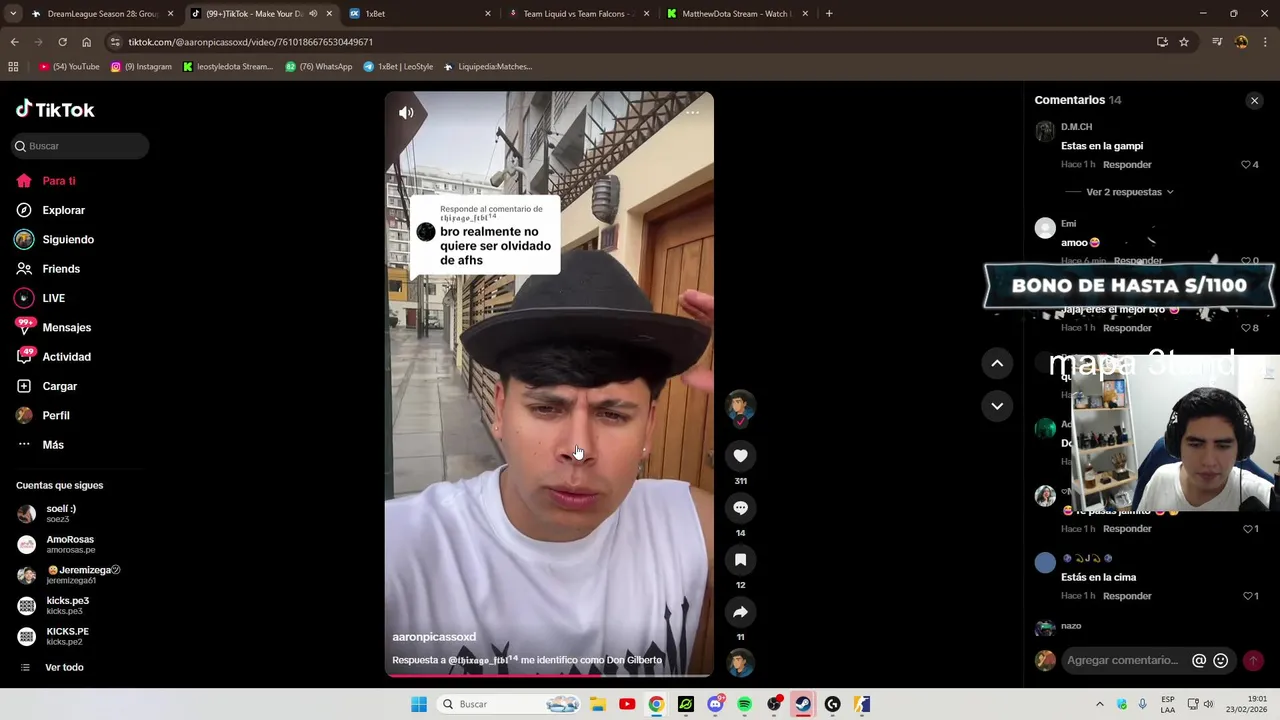Viewport: 1280px width, 720px height.
Task: Like the video with the heart icon
Action: coord(740,456)
